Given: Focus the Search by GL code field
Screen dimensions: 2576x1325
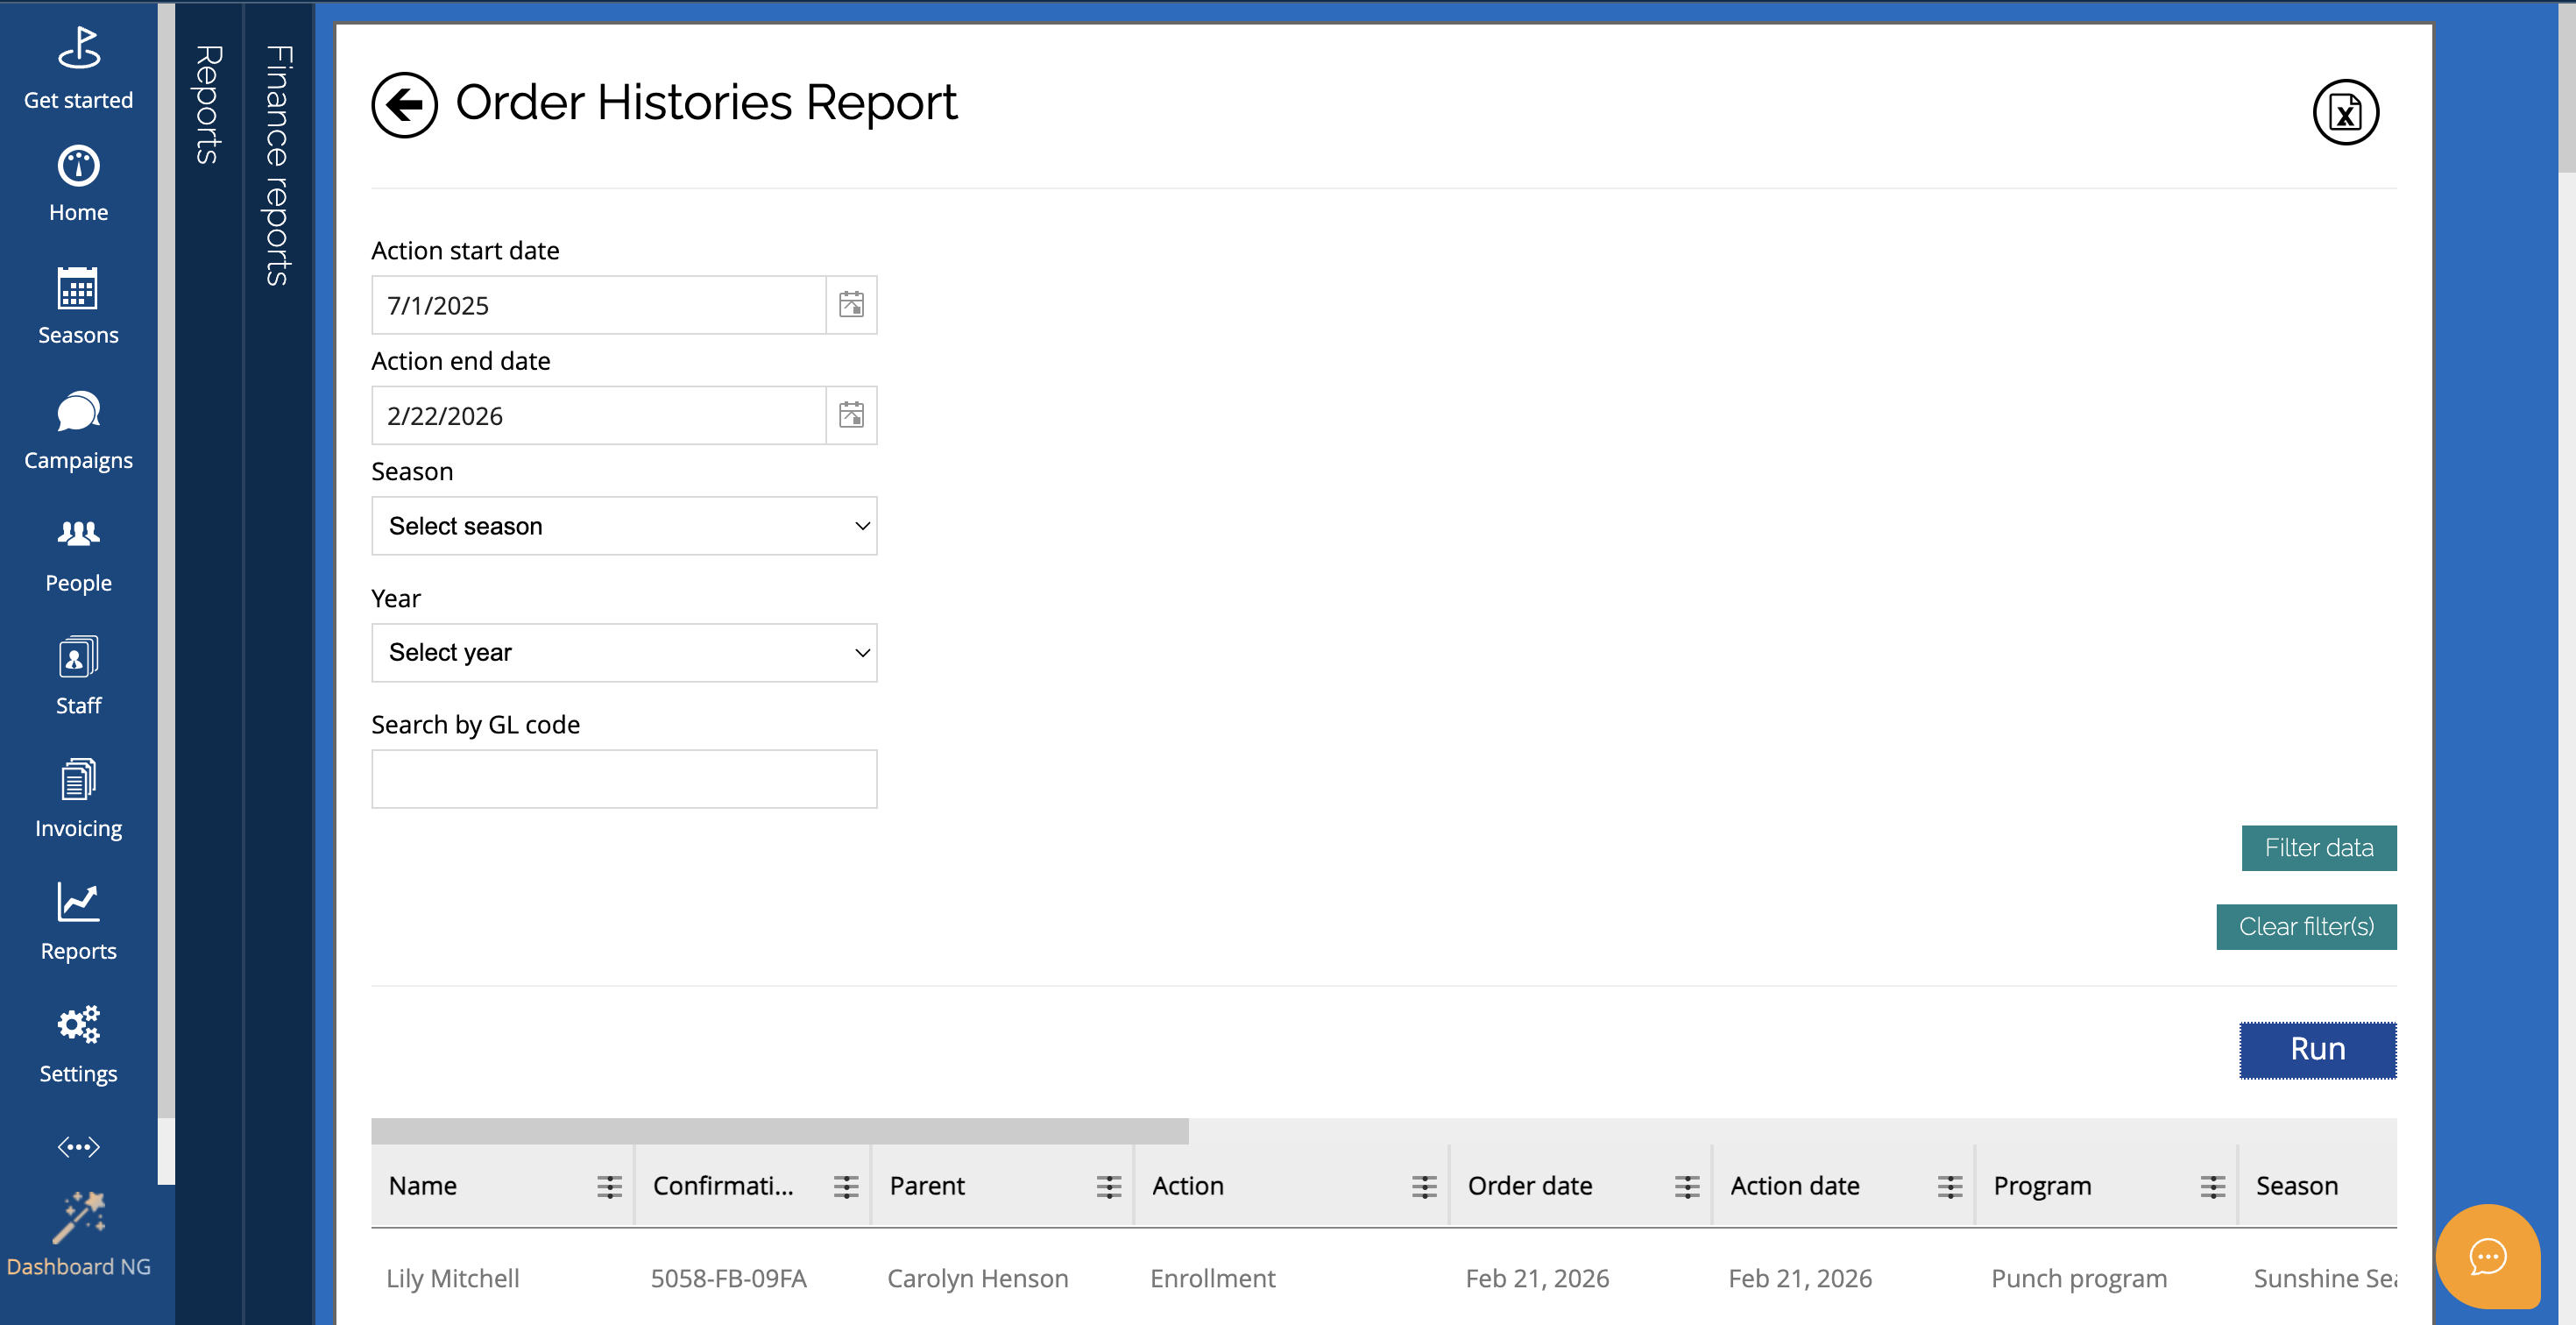Looking at the screenshot, I should click(624, 779).
